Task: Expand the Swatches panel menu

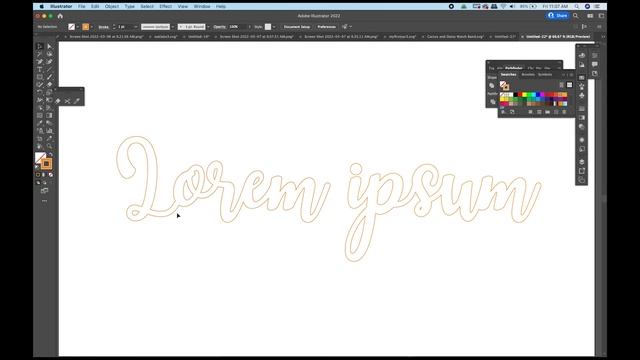Action: 571,75
